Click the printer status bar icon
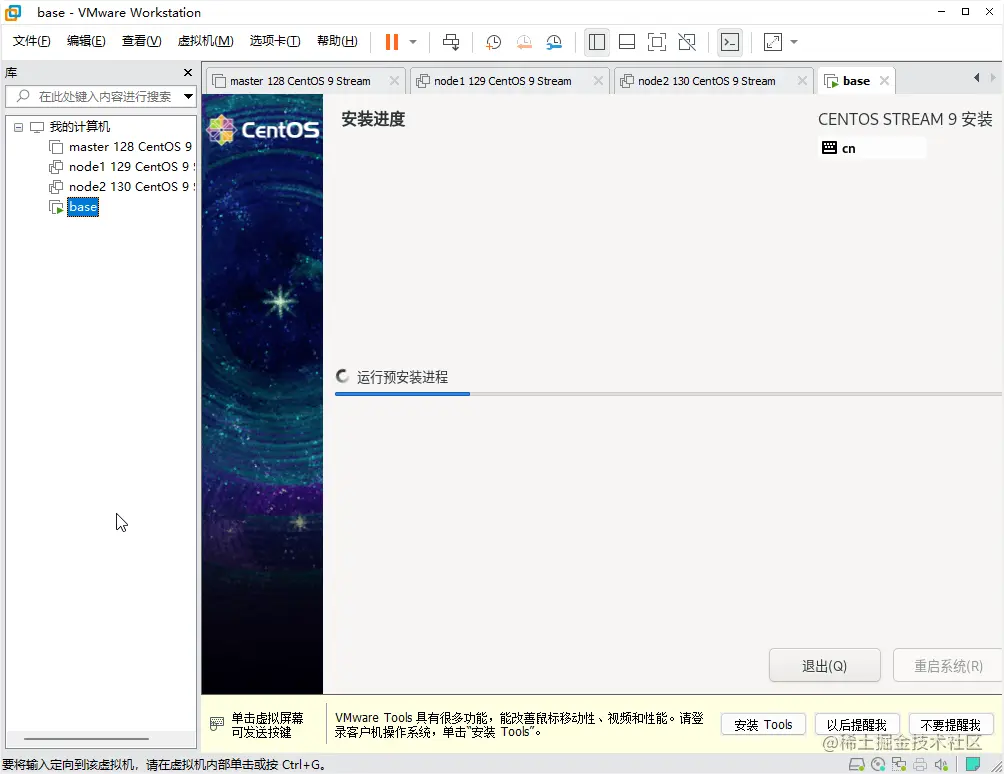 pos(920,764)
